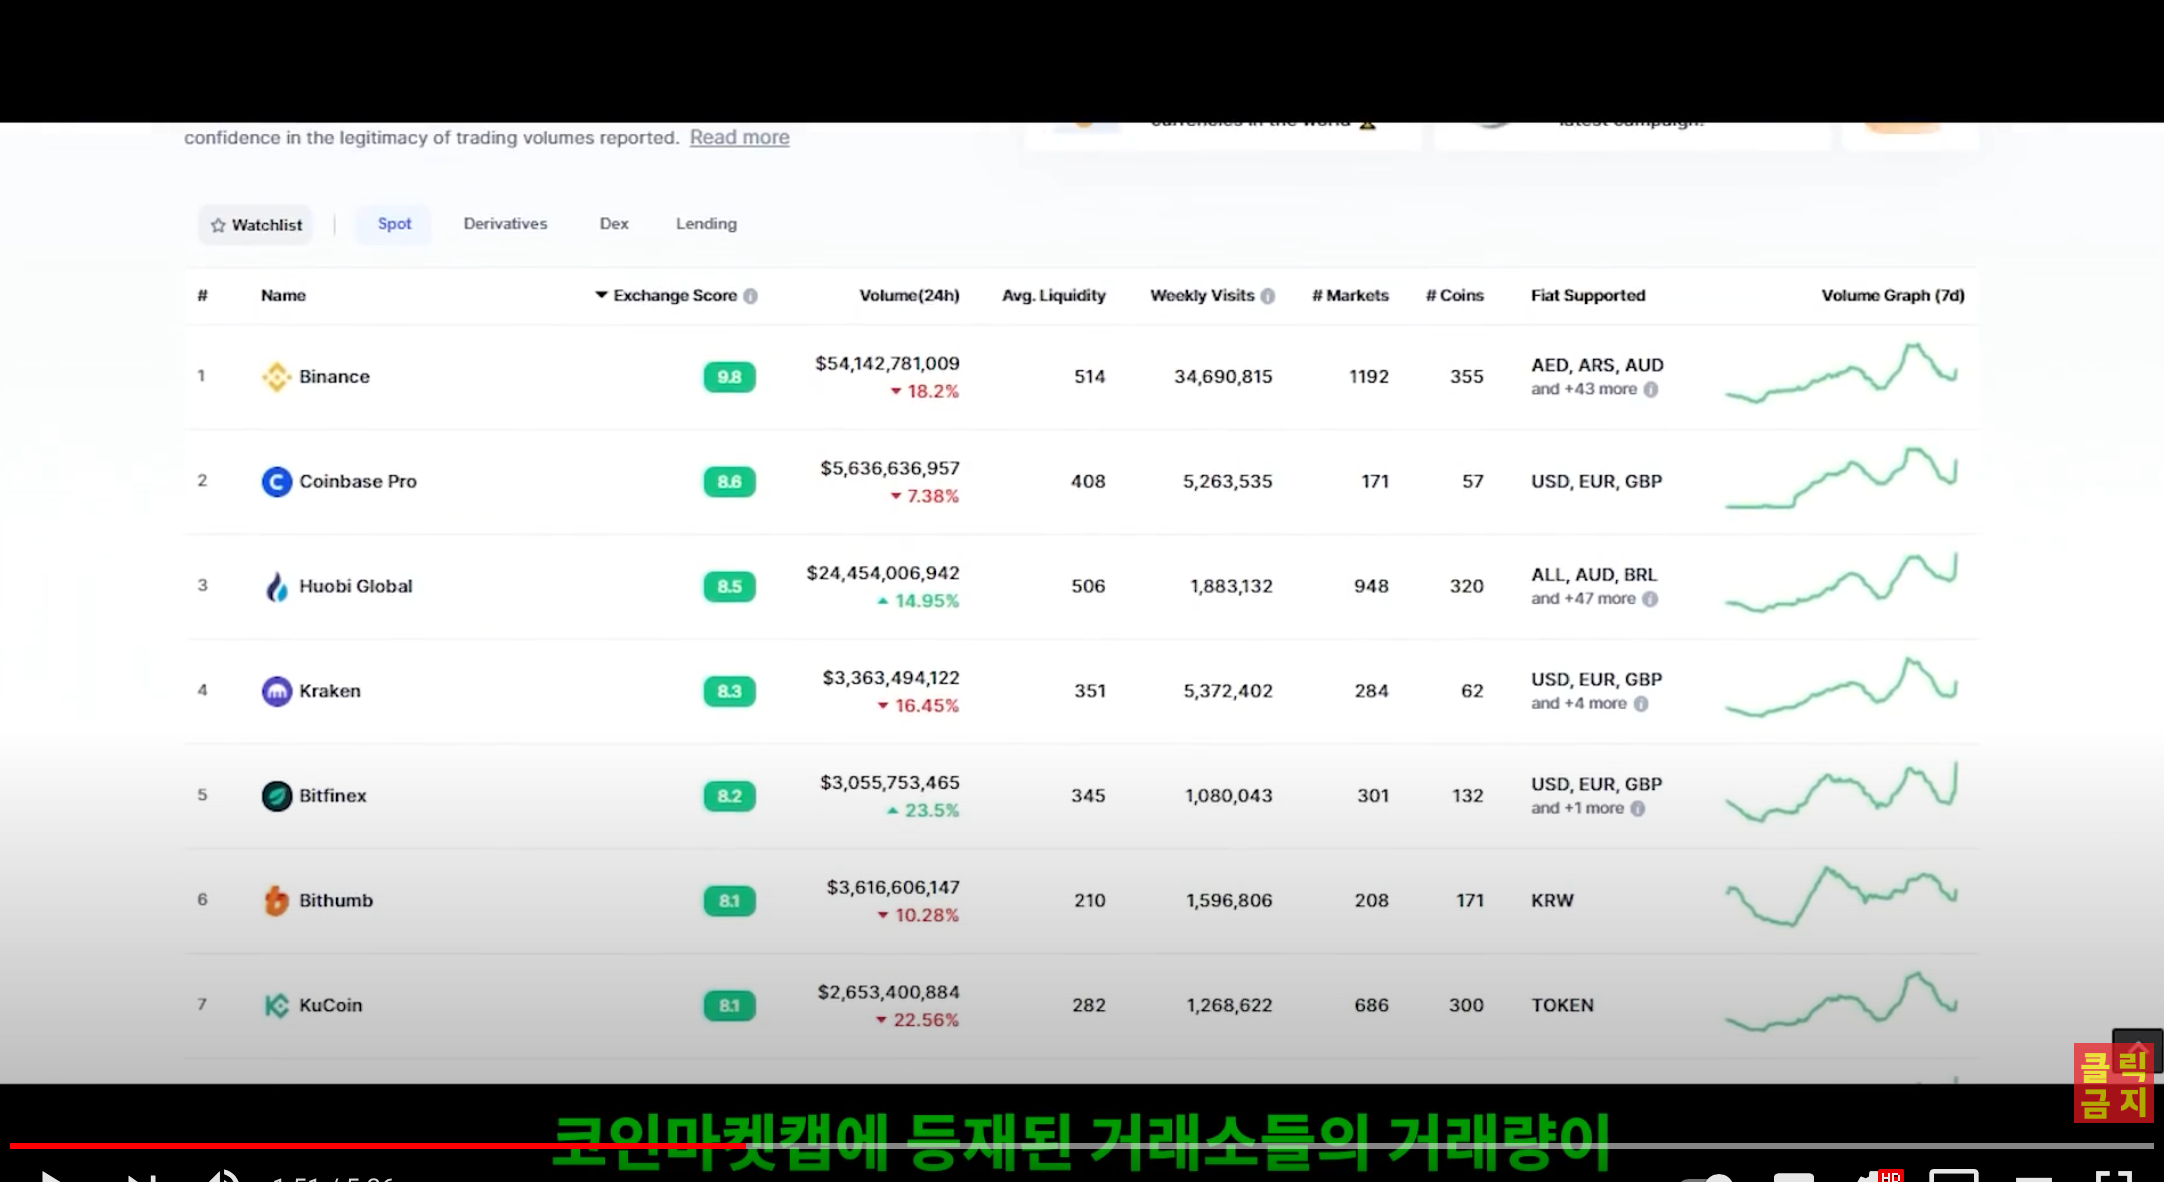Sort by Exchange Score column
2164x1182 pixels.
coord(675,296)
